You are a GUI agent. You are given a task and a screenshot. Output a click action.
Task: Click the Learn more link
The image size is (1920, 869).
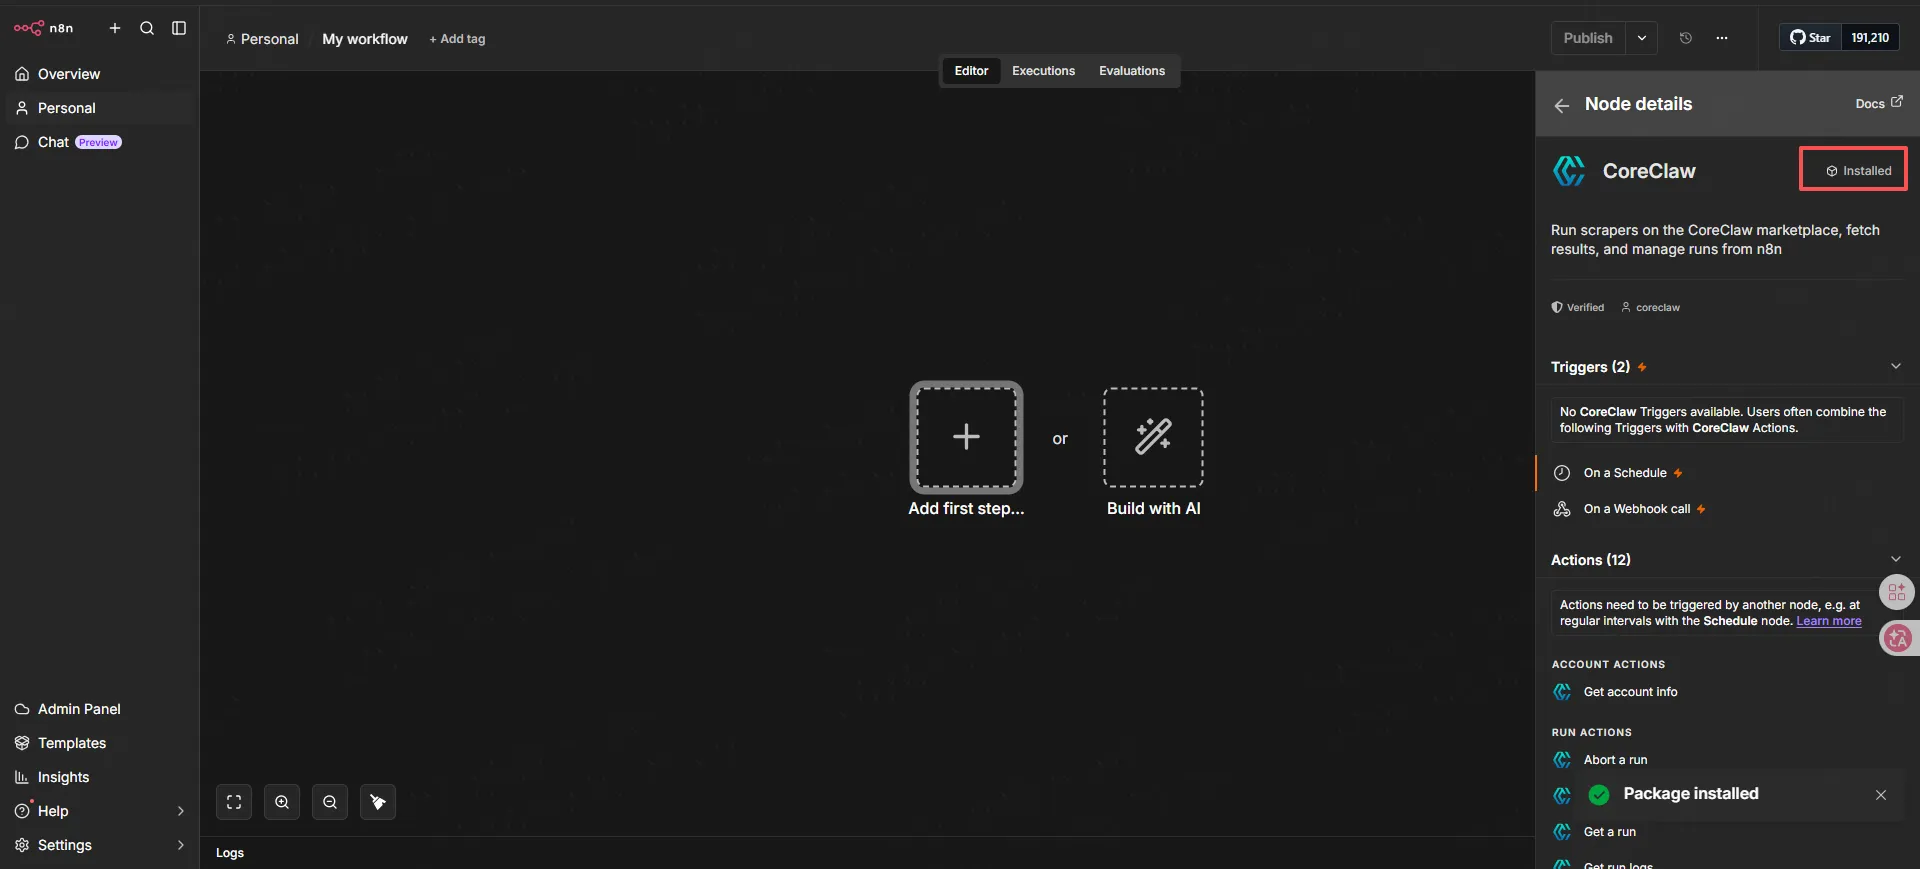point(1829,621)
